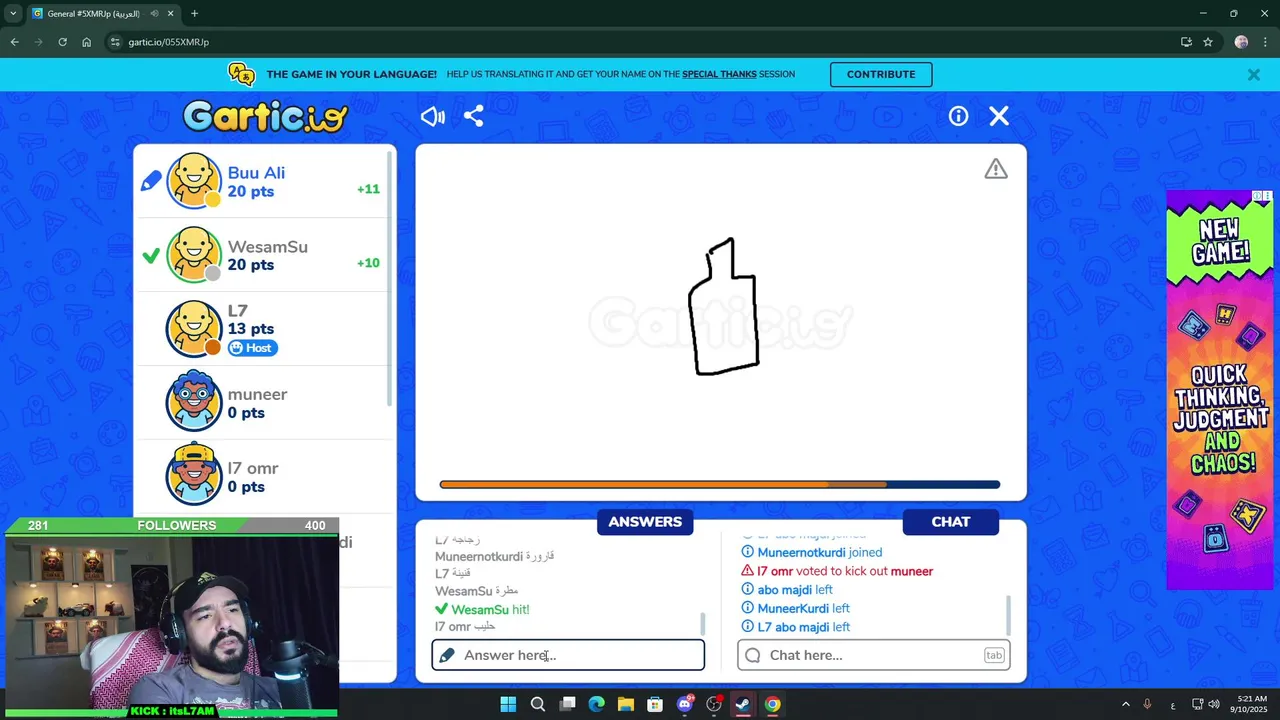1280x720 pixels.
Task: Open the room info icon
Action: 958,117
